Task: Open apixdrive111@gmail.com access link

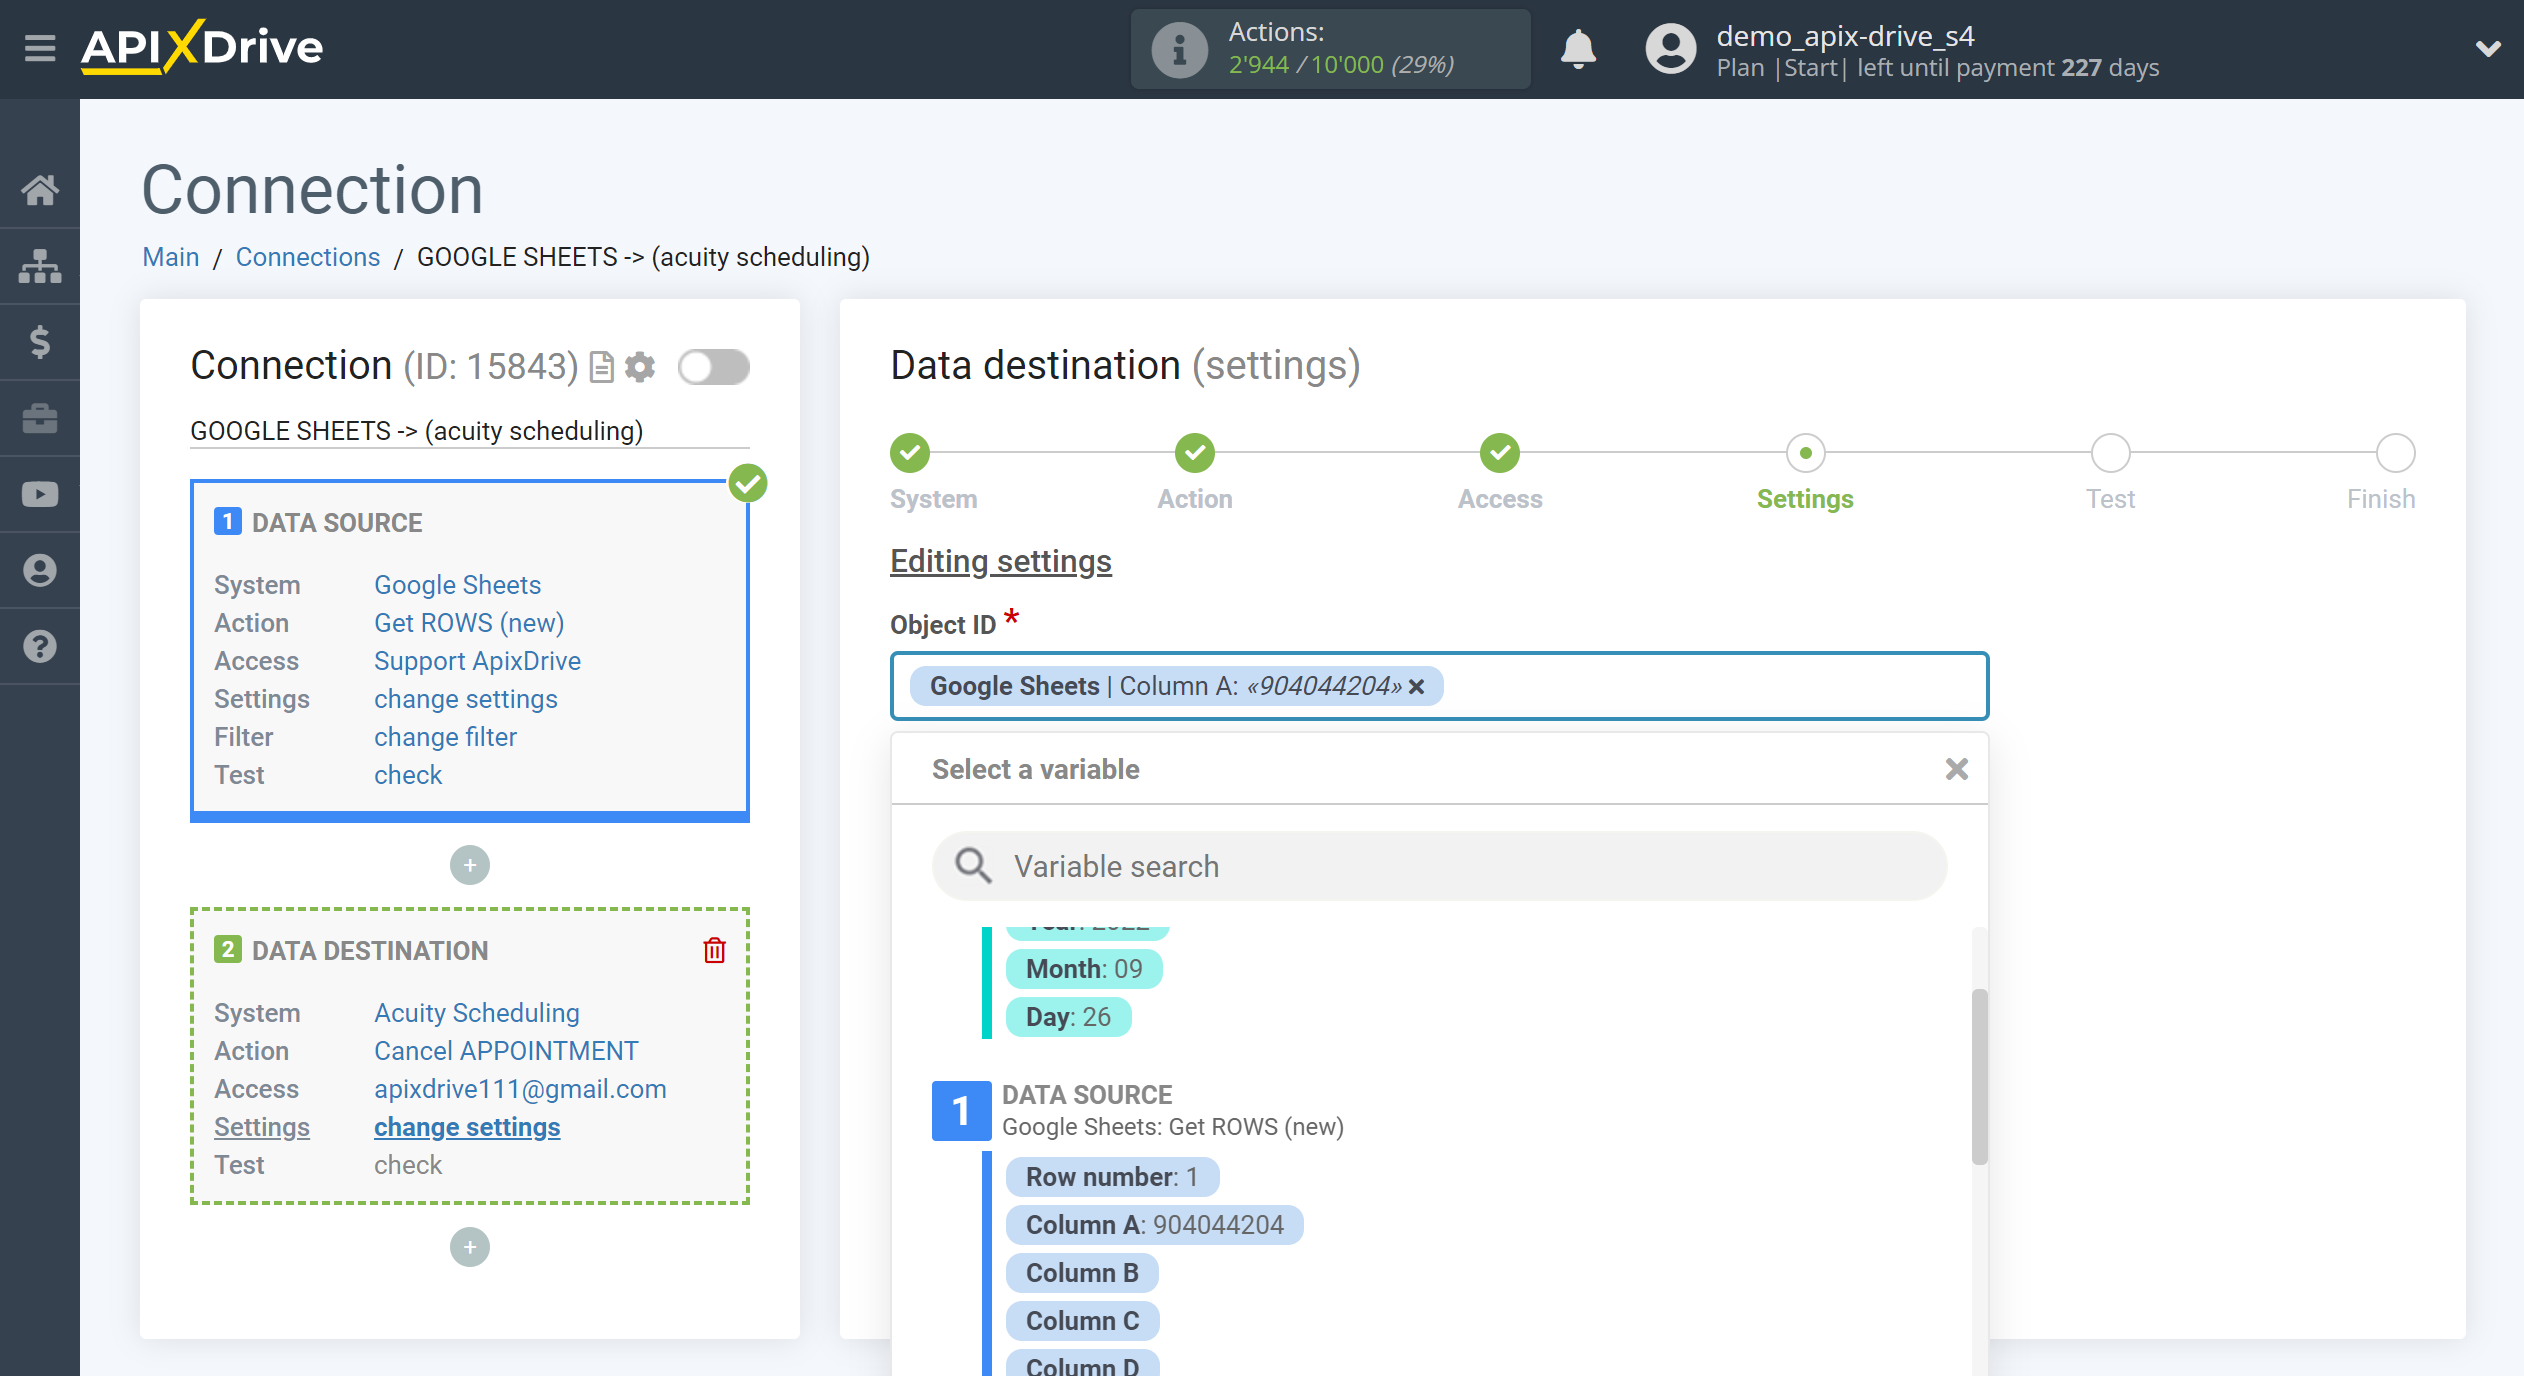Action: click(x=520, y=1089)
